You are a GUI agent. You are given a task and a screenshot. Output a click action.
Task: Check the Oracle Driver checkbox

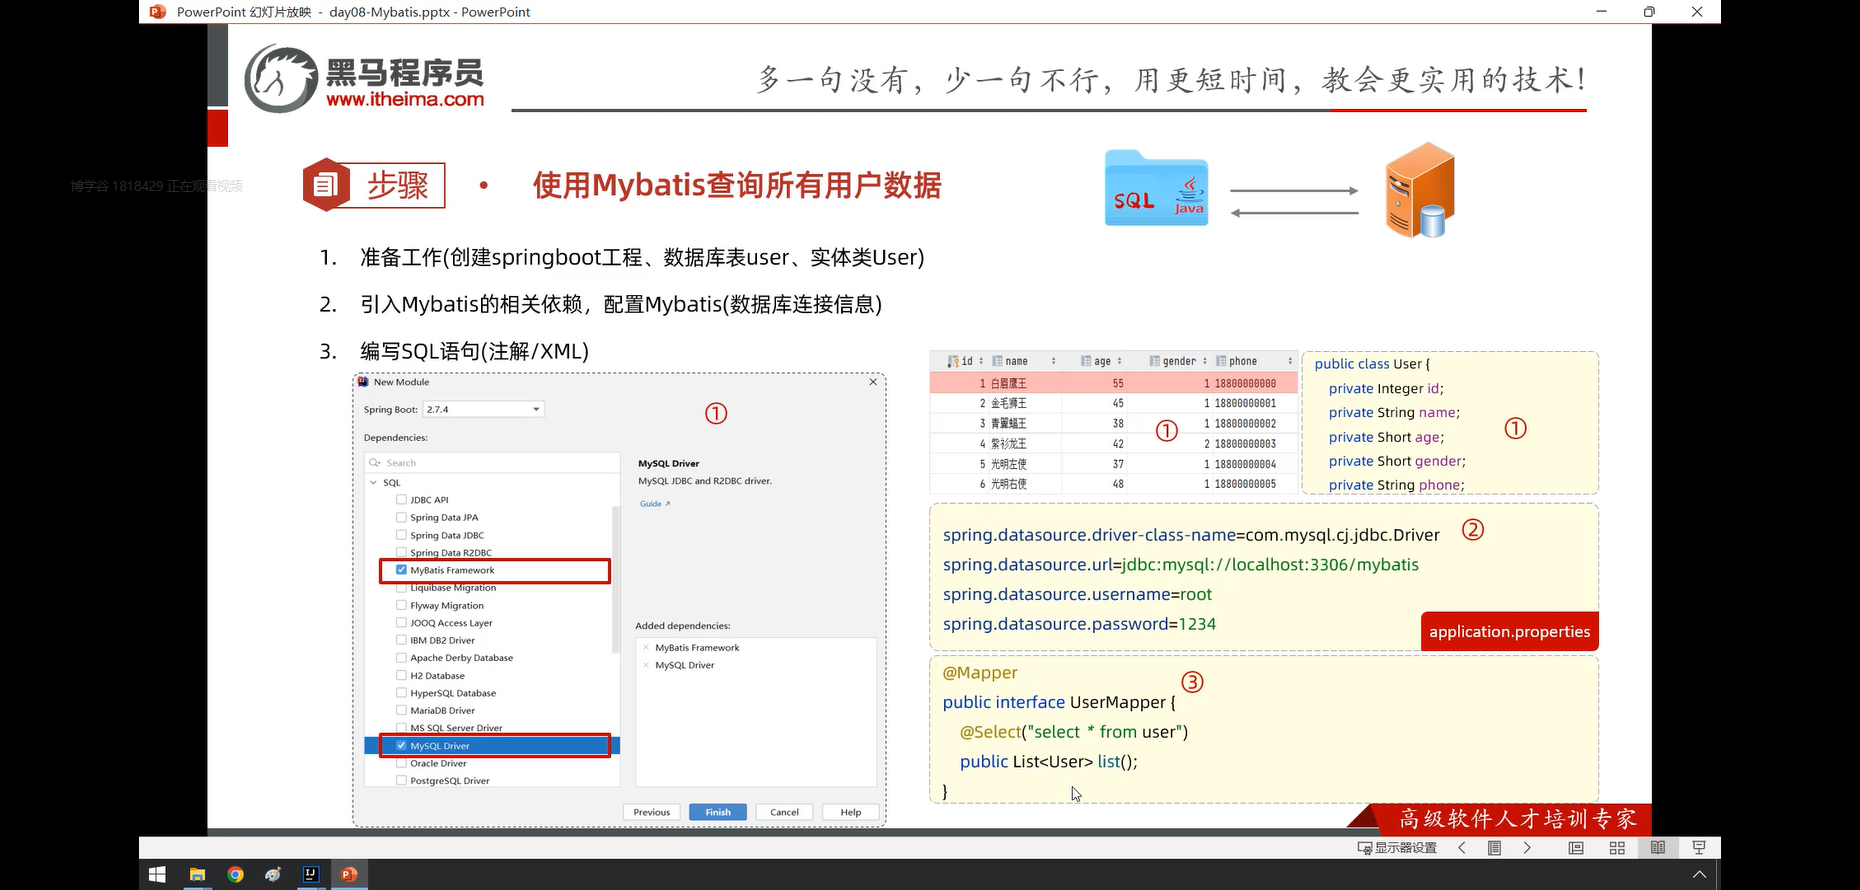coord(401,763)
